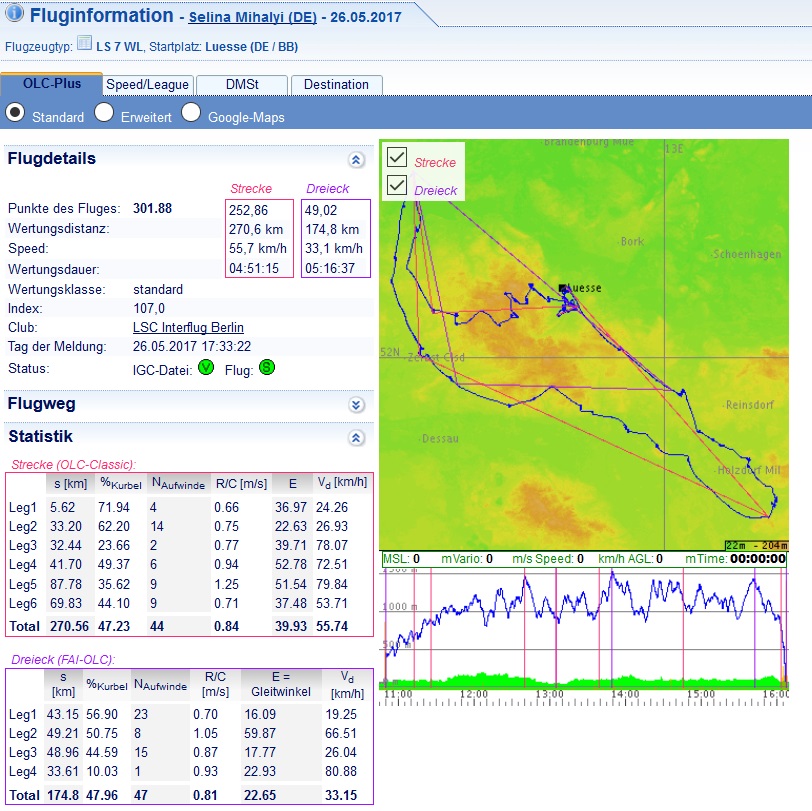Image resolution: width=812 pixels, height=811 pixels.
Task: Uncheck the Dreieck map overlay checkbox
Action: 397,186
